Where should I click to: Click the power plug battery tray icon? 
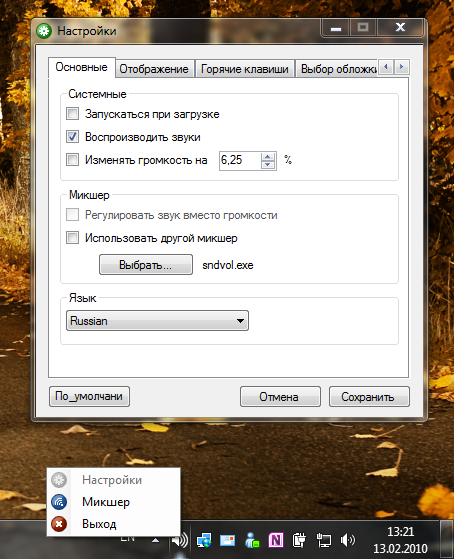coord(299,540)
